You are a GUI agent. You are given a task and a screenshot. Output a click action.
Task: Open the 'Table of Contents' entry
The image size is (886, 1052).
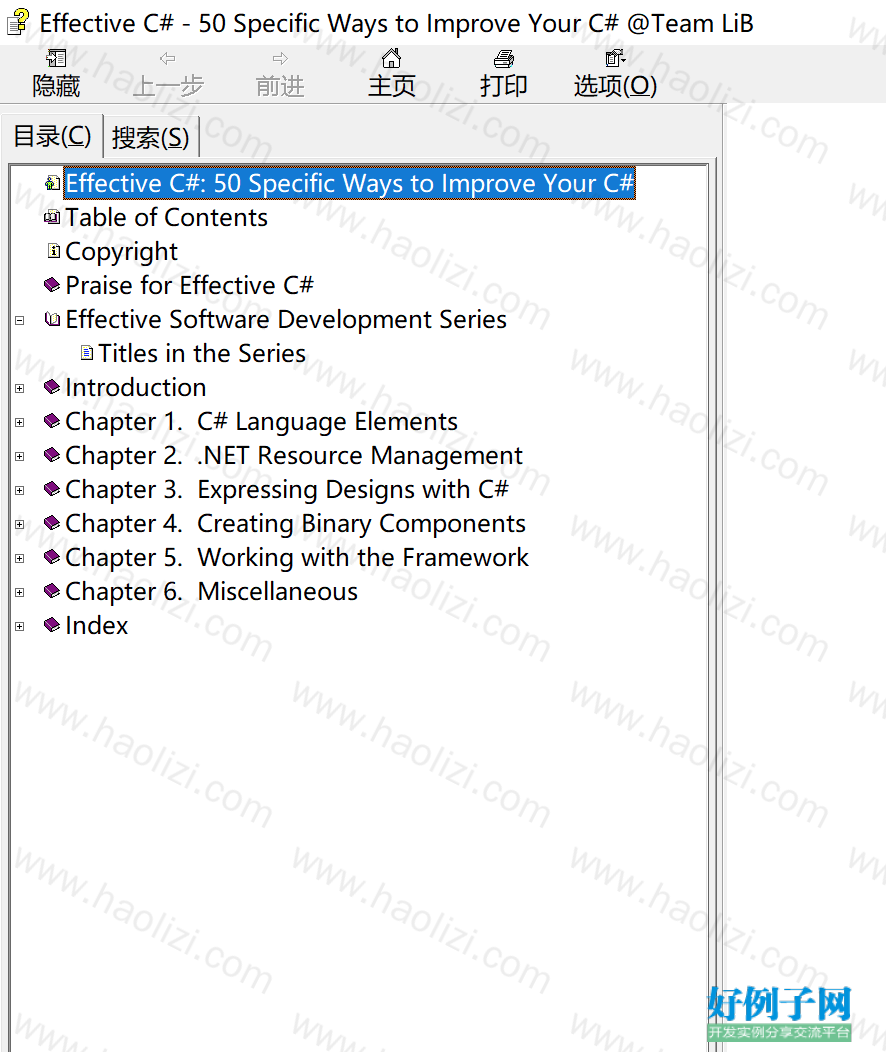tap(166, 217)
